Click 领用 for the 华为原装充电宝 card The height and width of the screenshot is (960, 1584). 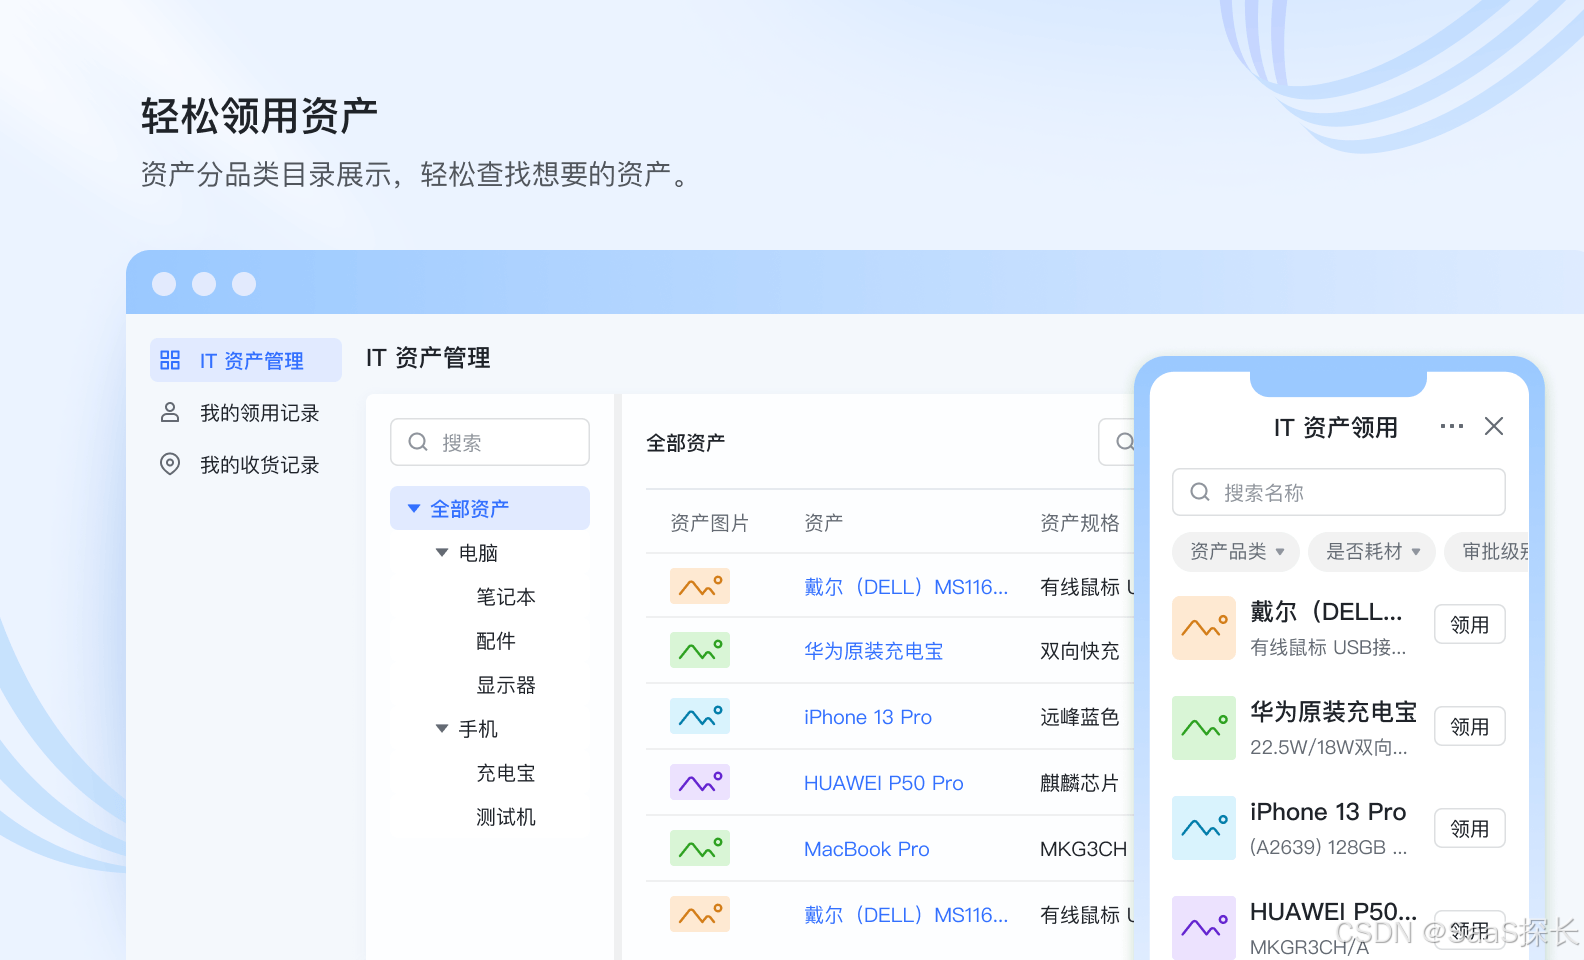click(x=1470, y=726)
